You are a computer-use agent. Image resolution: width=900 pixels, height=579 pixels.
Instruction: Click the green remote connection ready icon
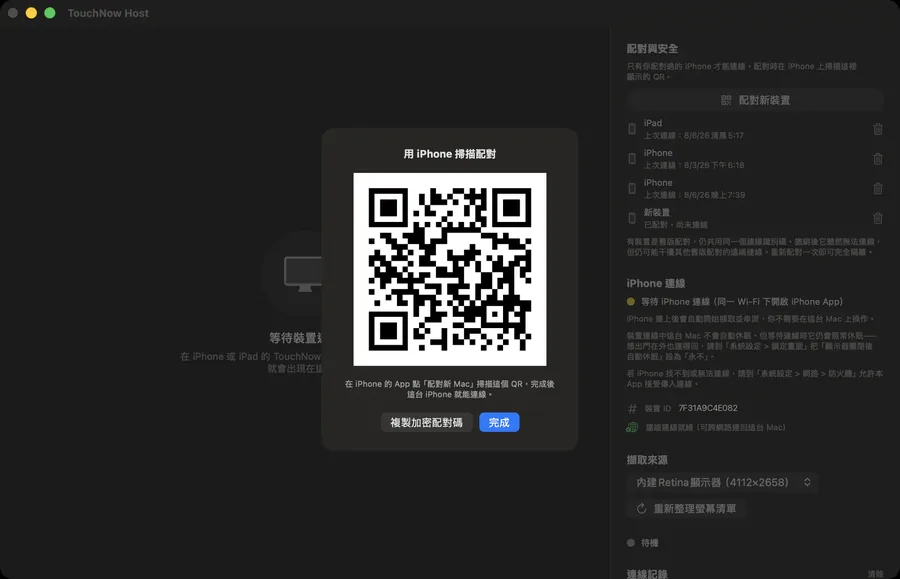[x=632, y=427]
